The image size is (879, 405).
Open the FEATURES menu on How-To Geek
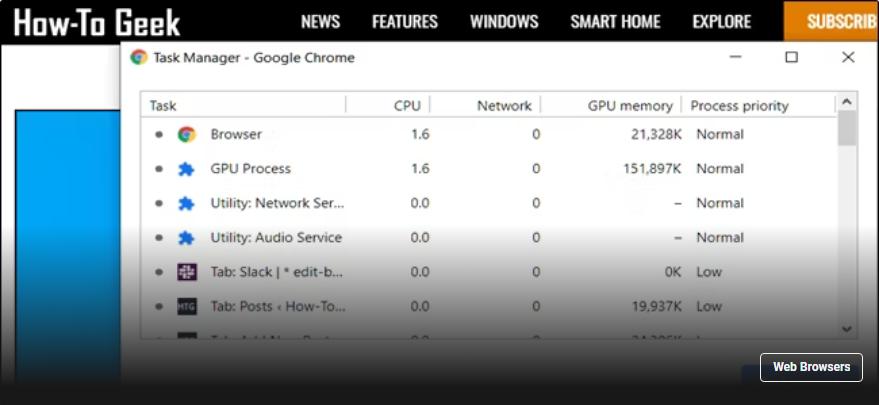pos(405,22)
